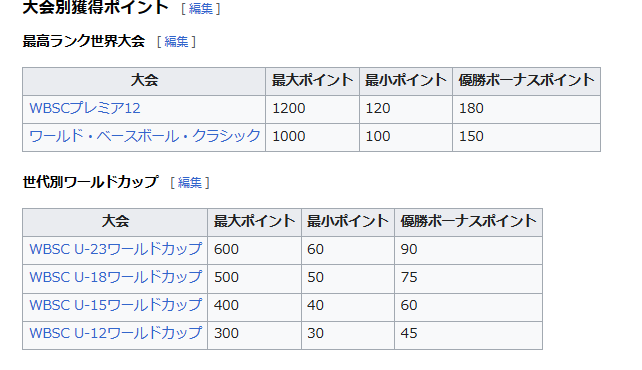Click 最小ポイント header in second table

point(348,222)
